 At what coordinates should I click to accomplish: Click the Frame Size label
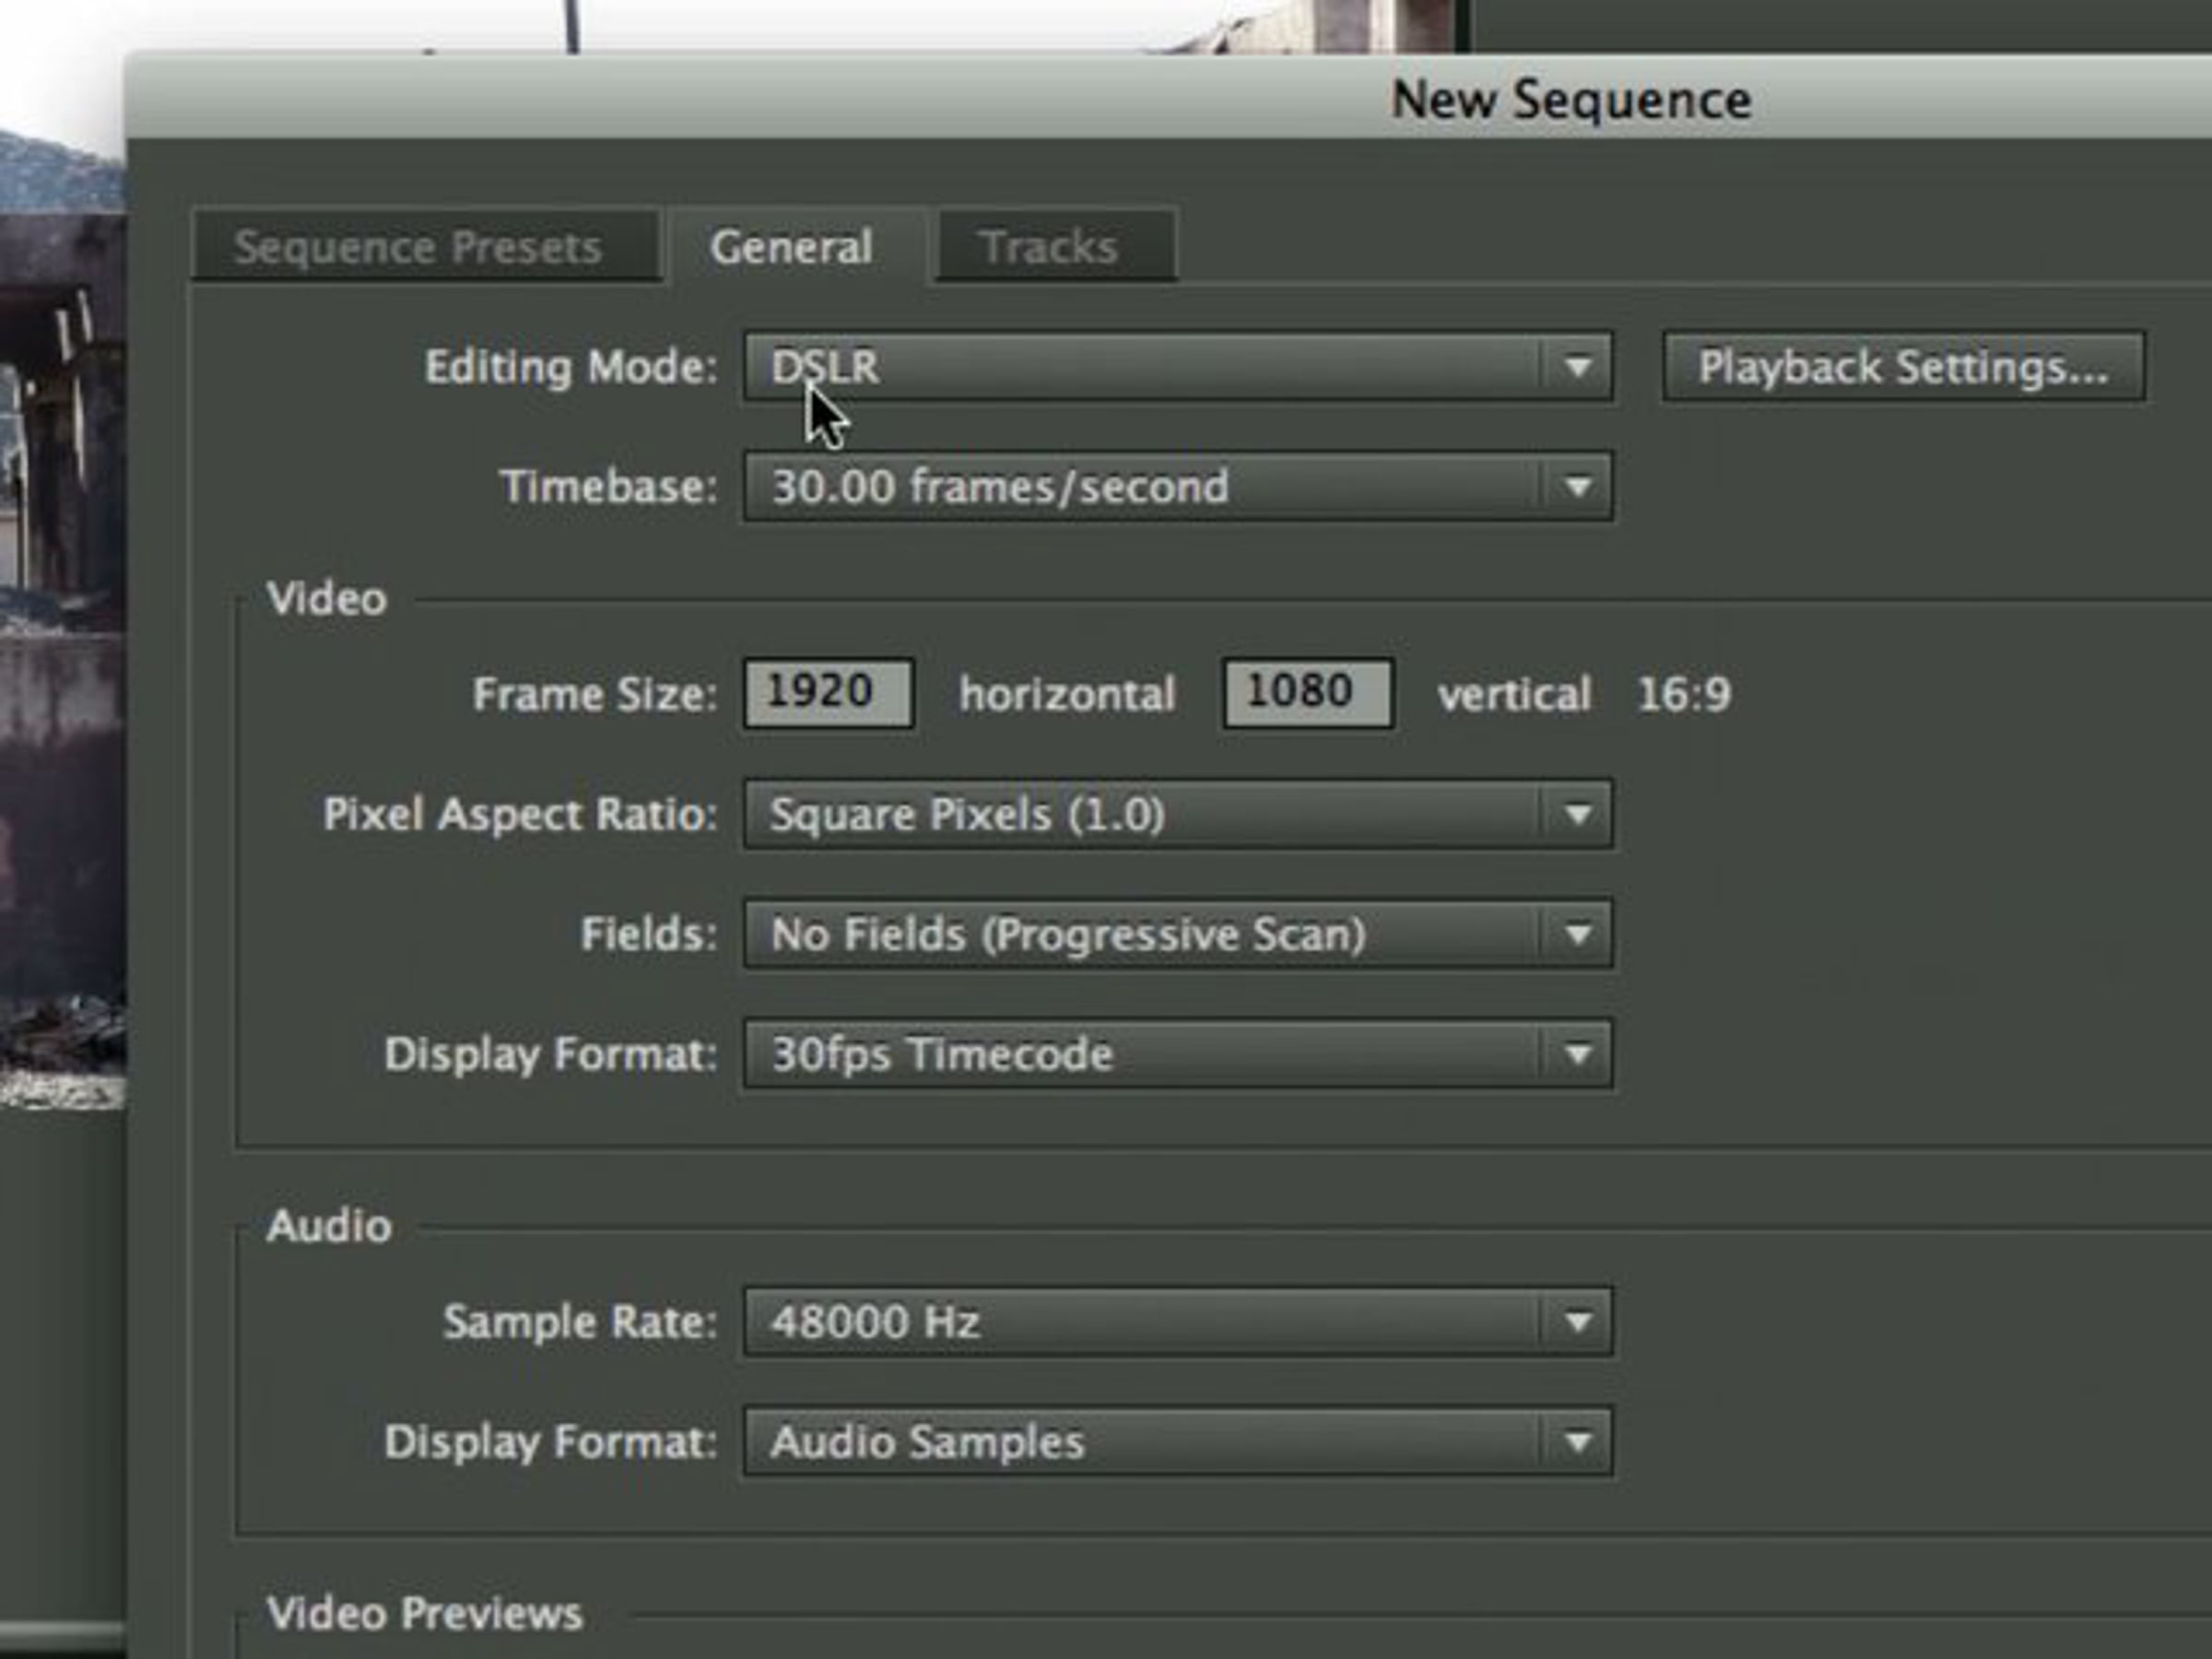click(595, 694)
